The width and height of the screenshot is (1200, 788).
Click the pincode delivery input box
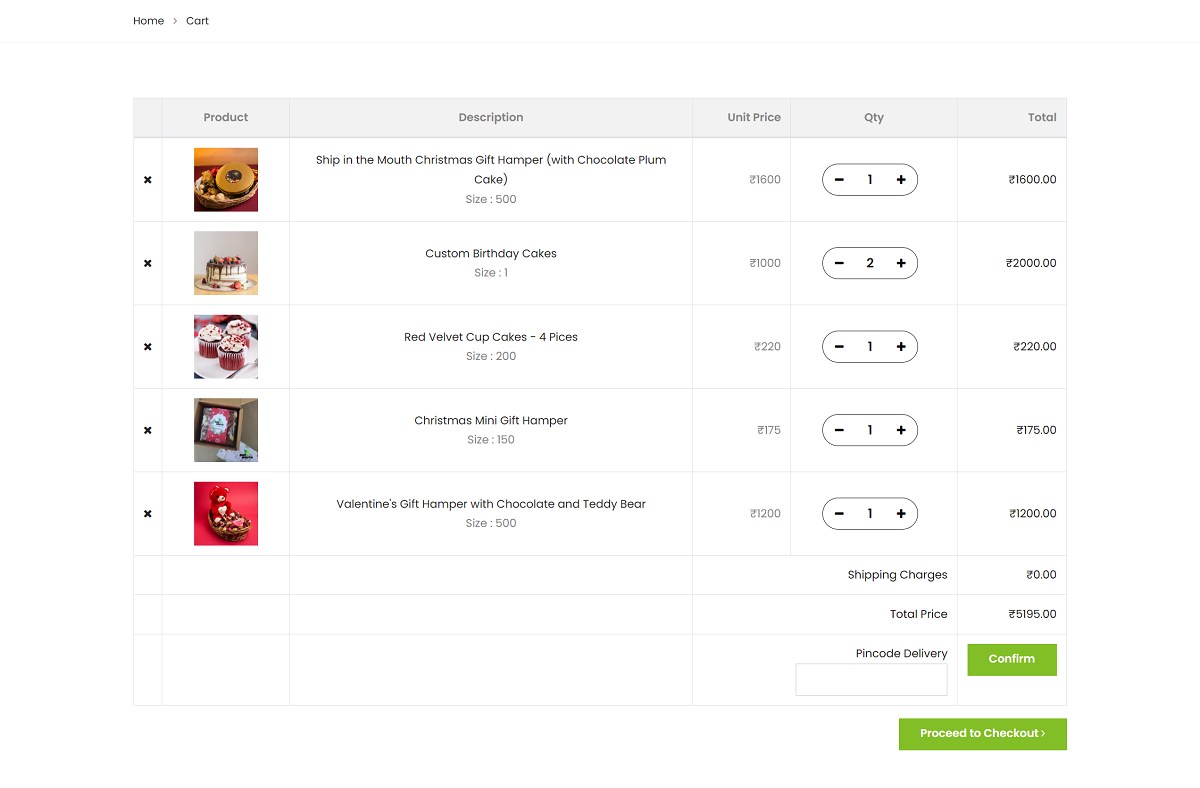[x=871, y=679]
